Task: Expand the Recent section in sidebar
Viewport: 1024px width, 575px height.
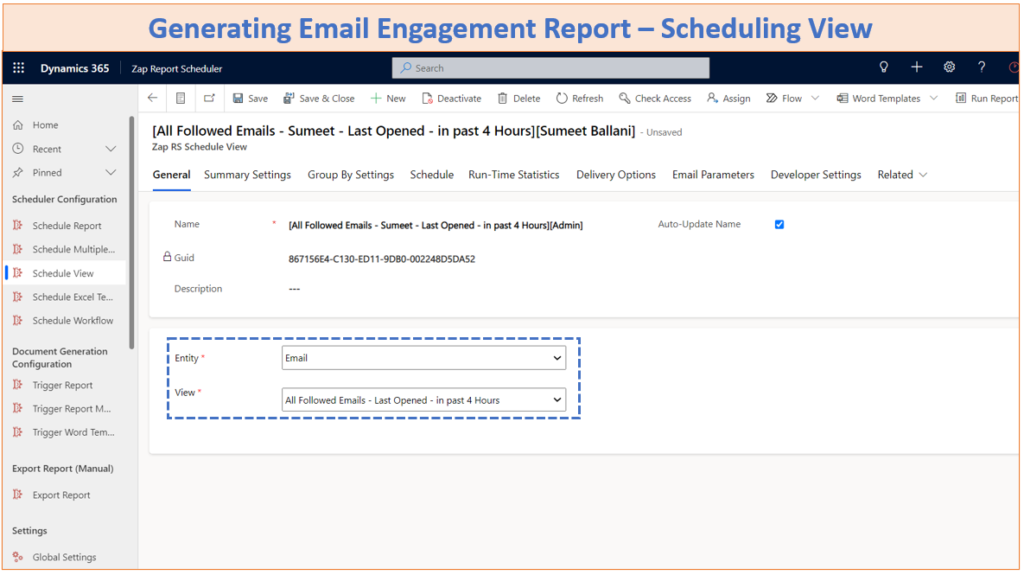Action: [110, 149]
